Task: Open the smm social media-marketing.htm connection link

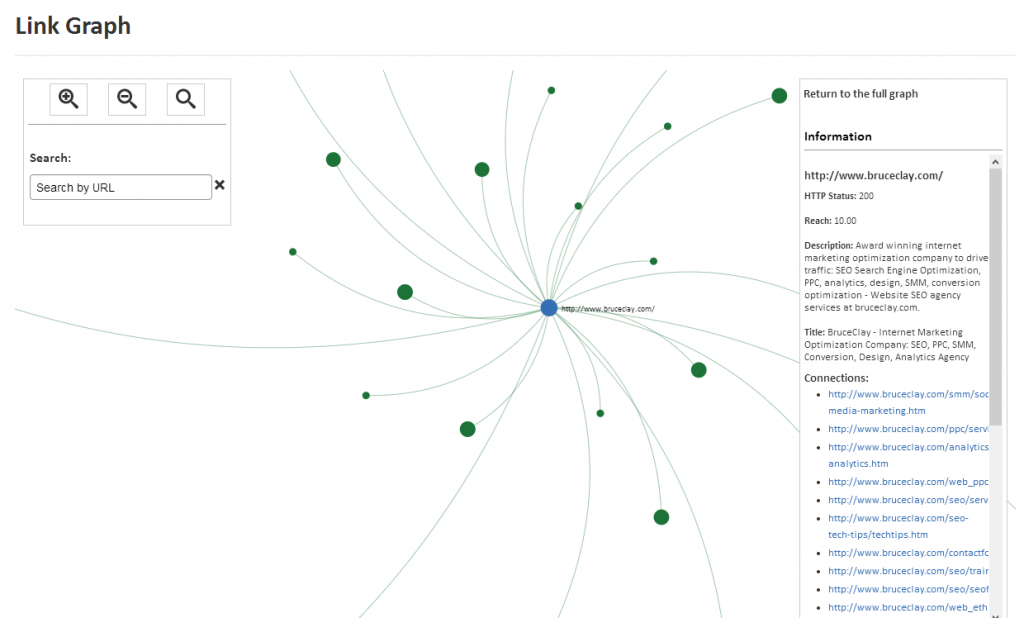Action: tap(908, 402)
